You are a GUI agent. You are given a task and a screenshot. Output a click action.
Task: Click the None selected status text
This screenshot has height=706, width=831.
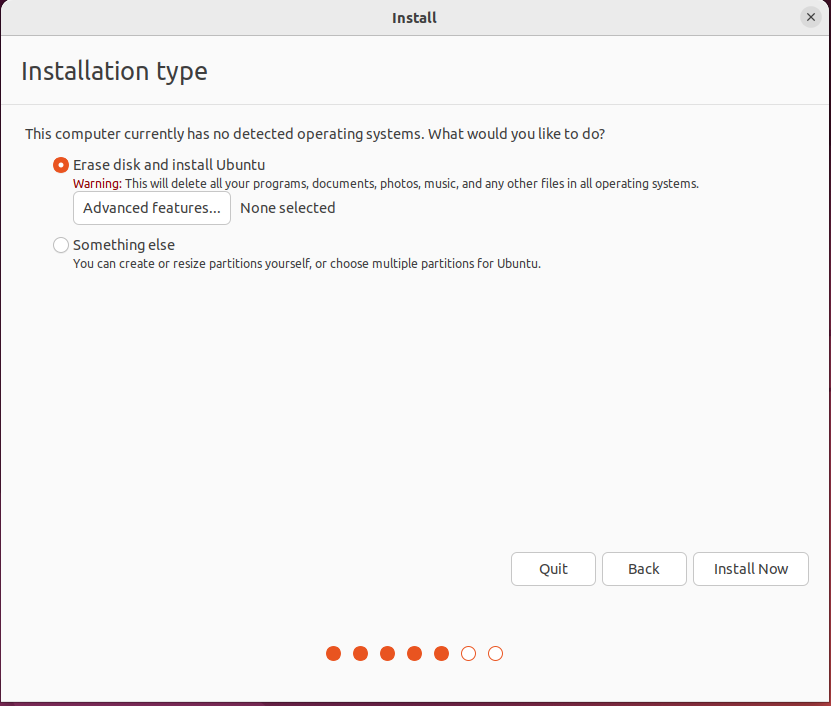pyautogui.click(x=287, y=208)
